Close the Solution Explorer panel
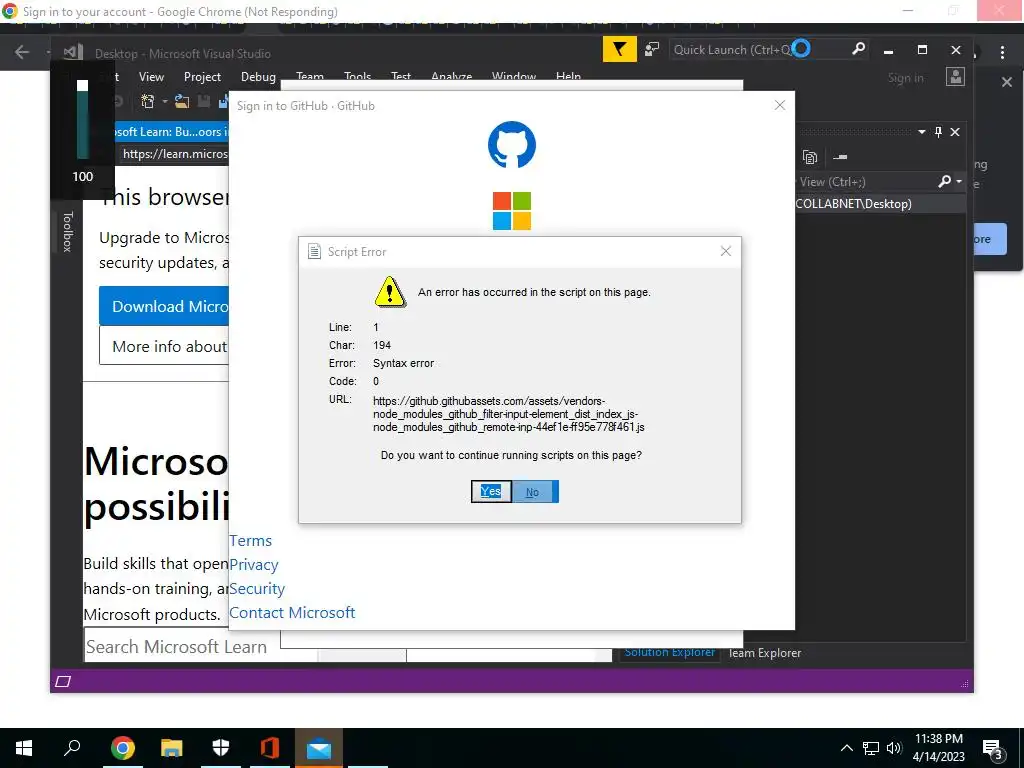 pyautogui.click(x=955, y=132)
